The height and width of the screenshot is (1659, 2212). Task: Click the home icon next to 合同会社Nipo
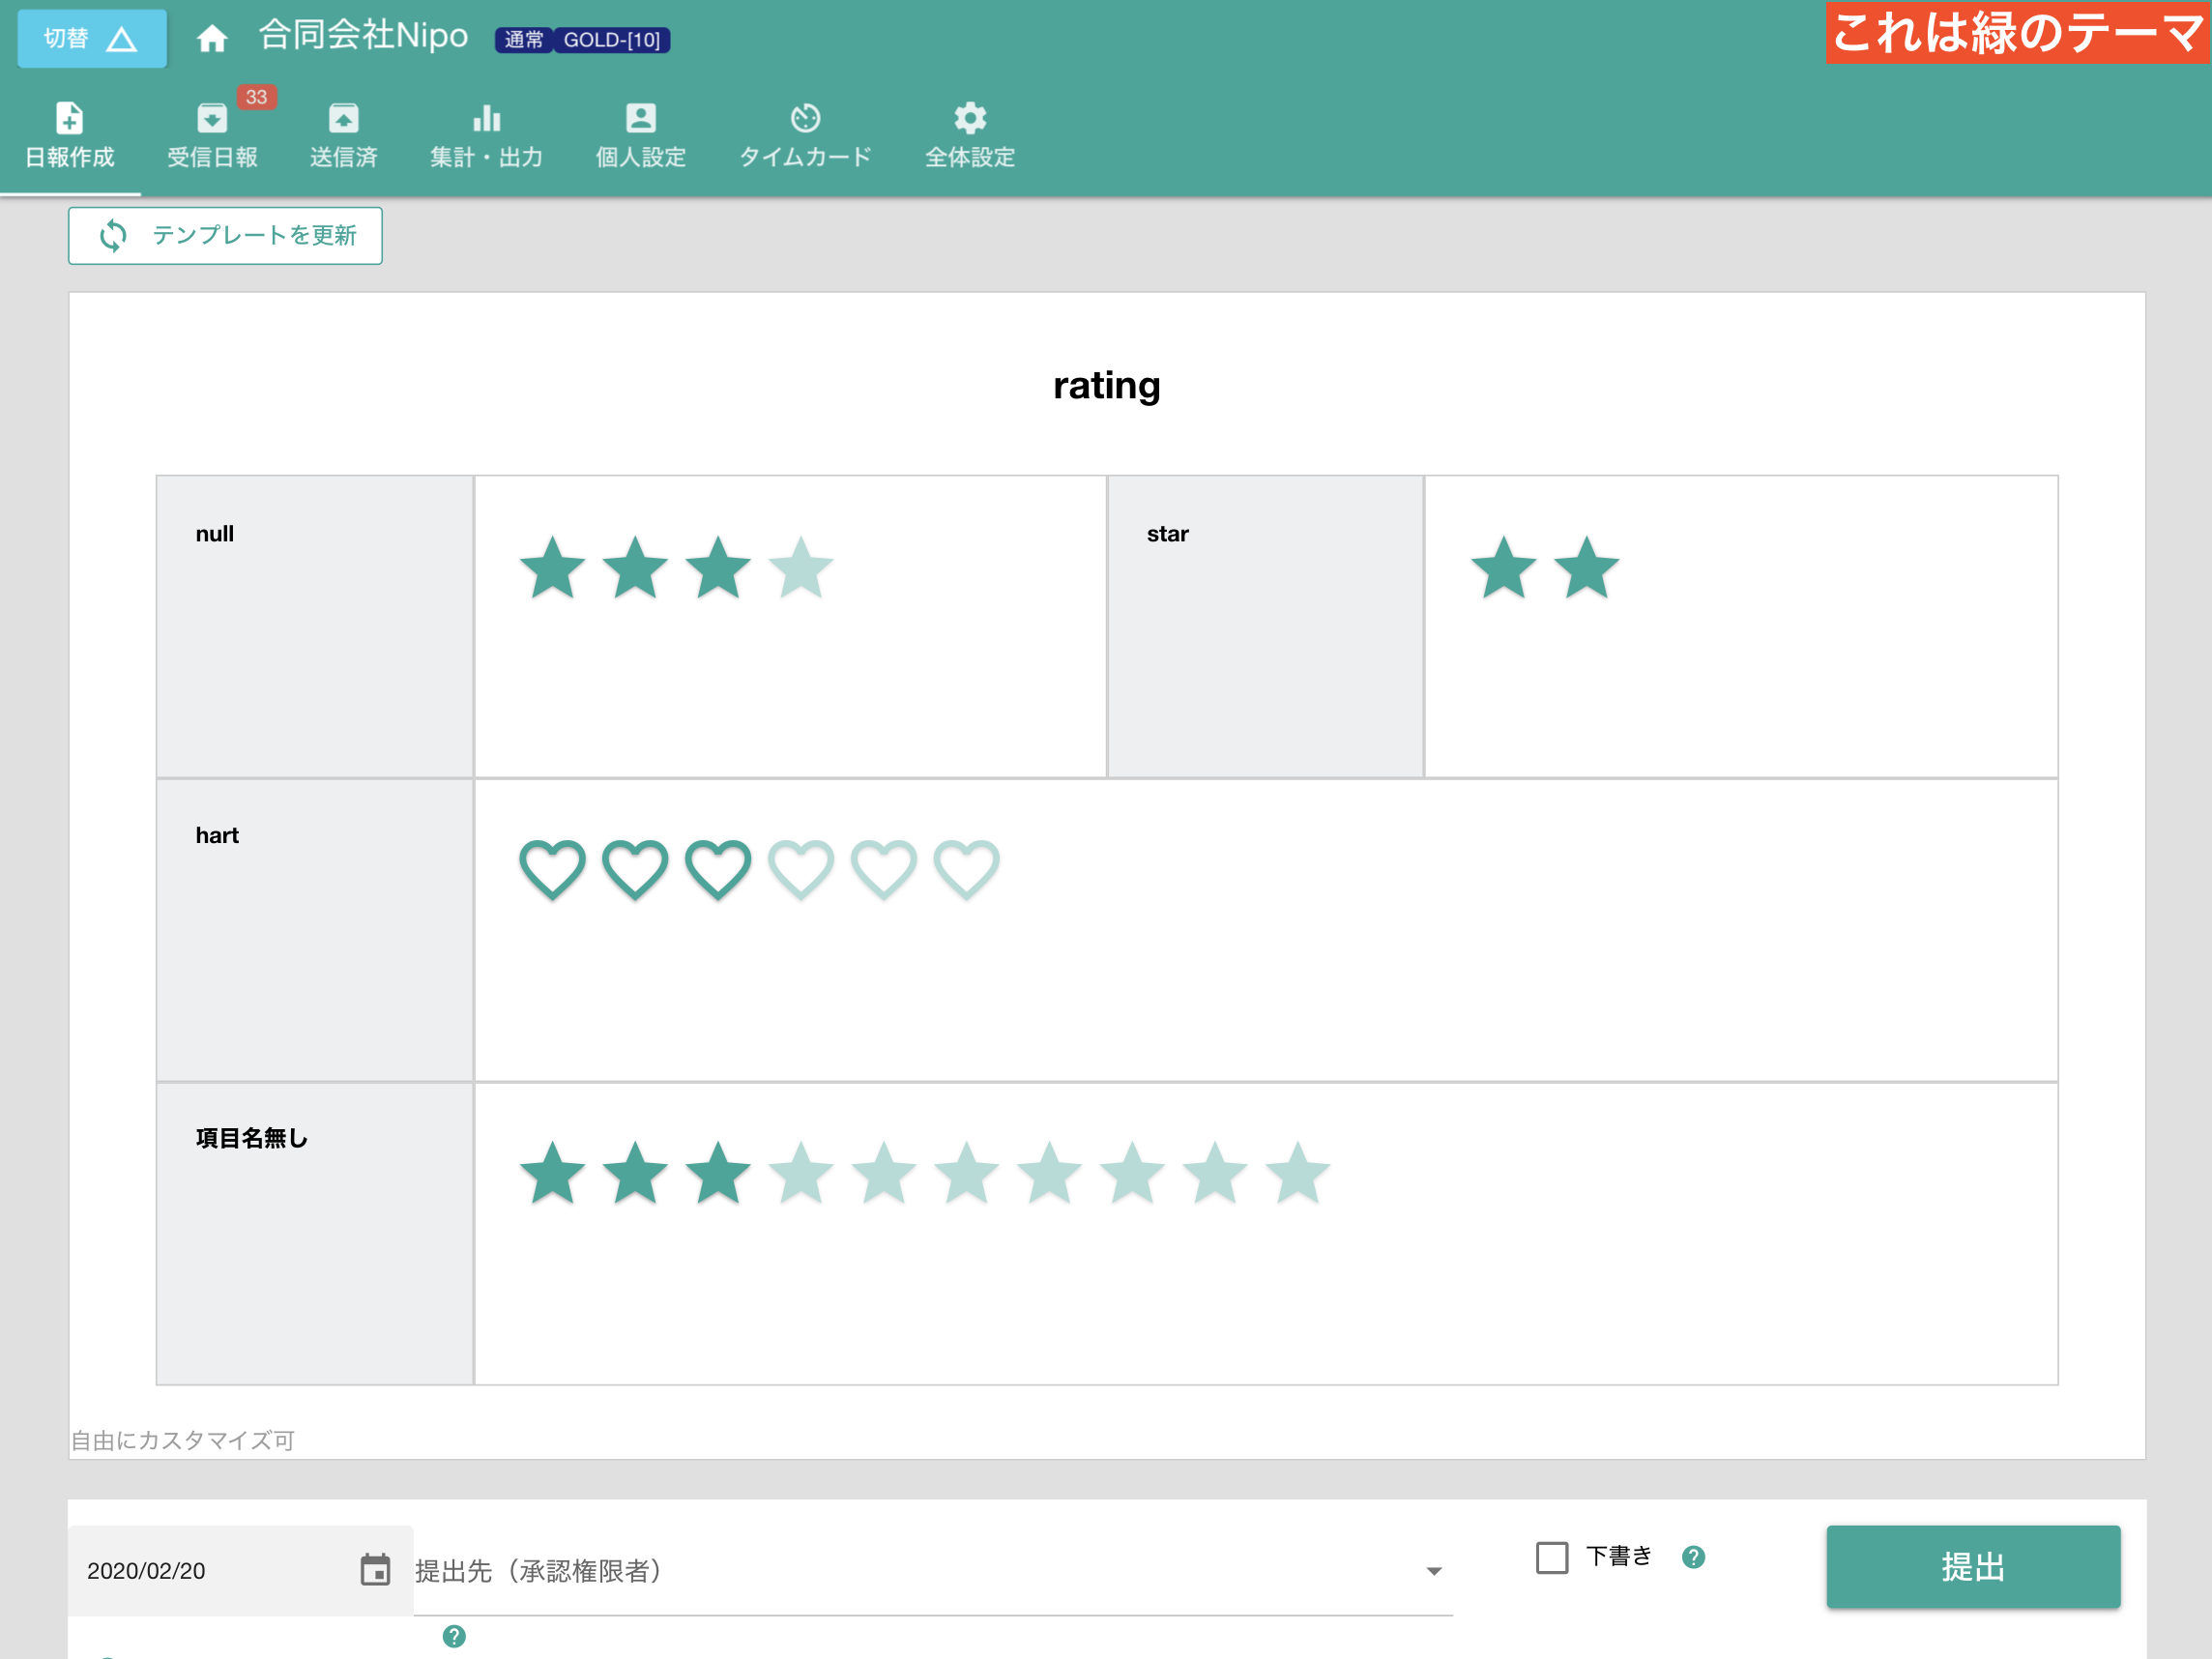[x=211, y=39]
